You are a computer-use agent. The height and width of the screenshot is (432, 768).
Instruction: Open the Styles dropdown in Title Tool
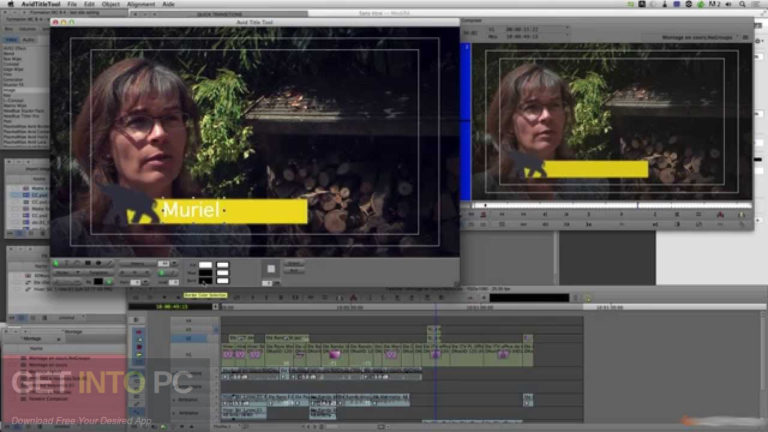[x=67, y=273]
